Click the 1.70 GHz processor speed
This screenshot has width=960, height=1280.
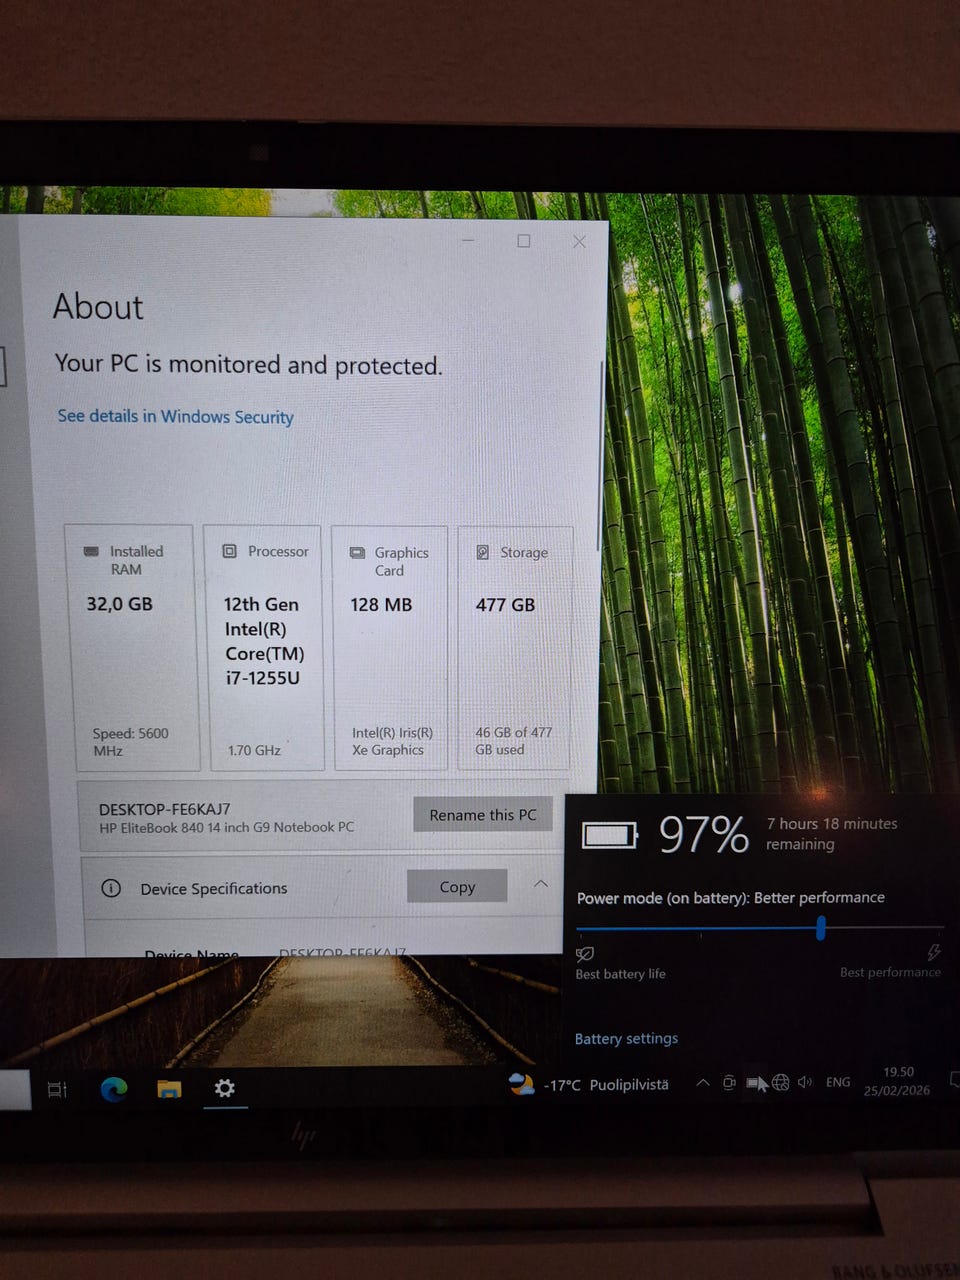pos(254,750)
